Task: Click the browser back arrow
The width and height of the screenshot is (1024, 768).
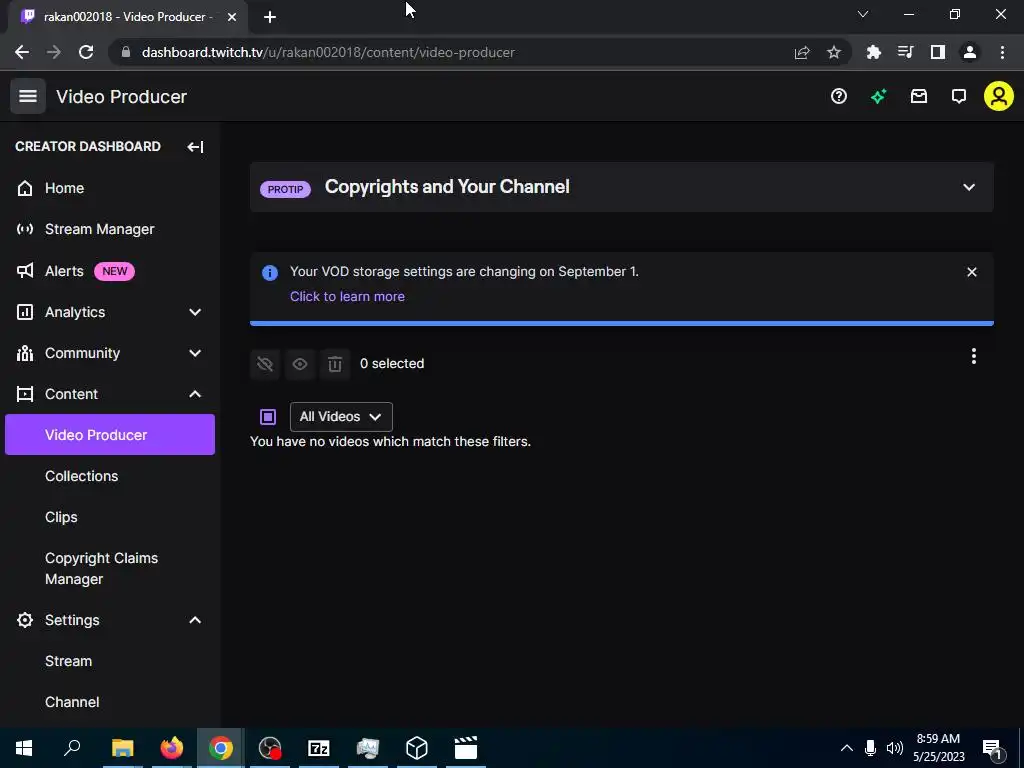Action: (22, 52)
